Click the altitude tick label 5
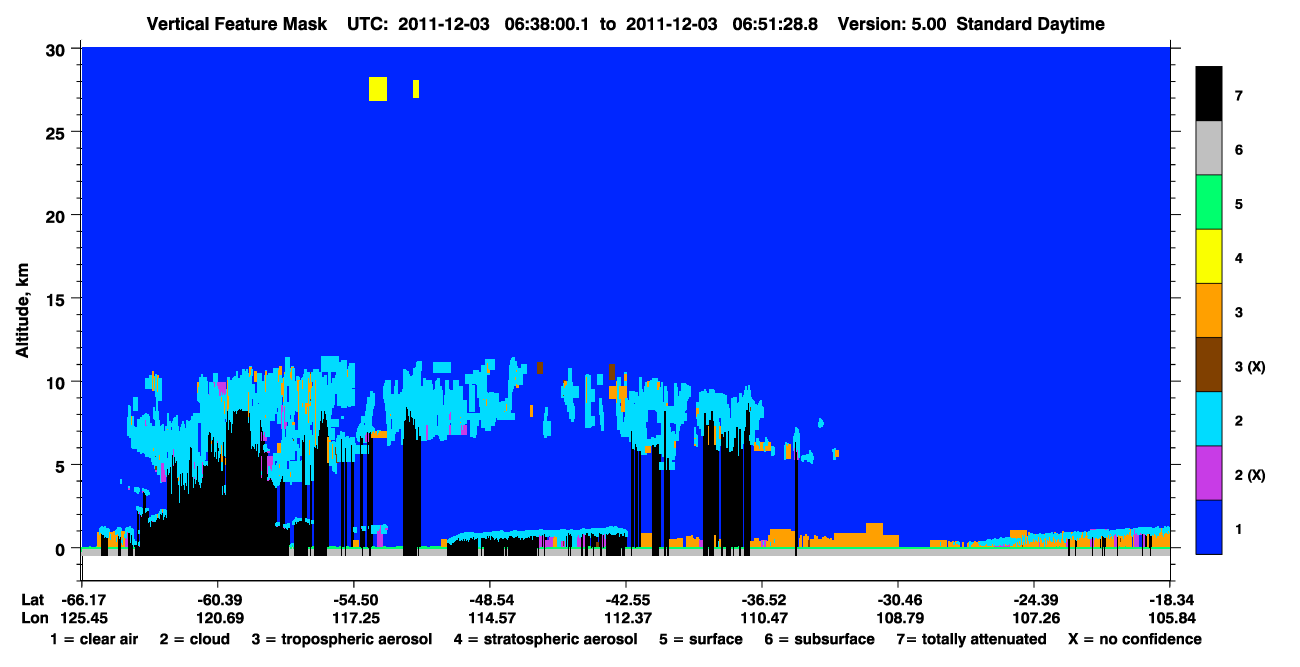Image resolution: width=1300 pixels, height=667 pixels. pos(62,465)
